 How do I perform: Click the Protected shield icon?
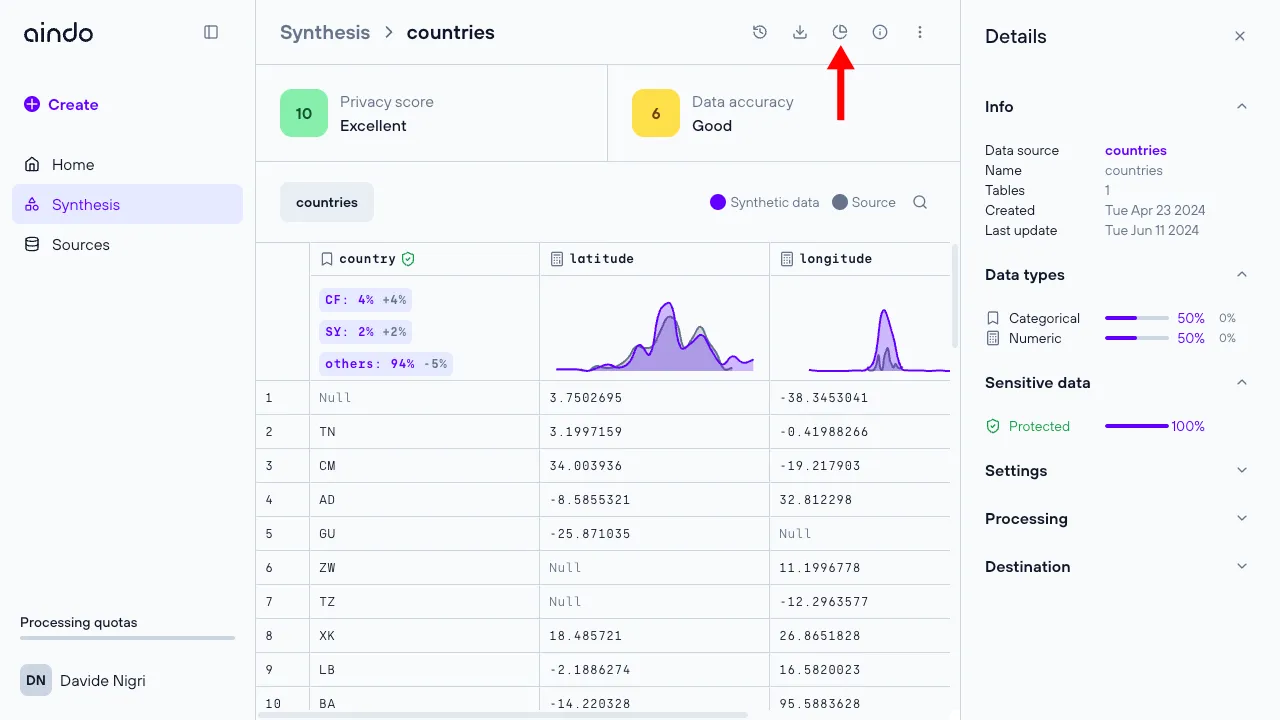click(993, 426)
